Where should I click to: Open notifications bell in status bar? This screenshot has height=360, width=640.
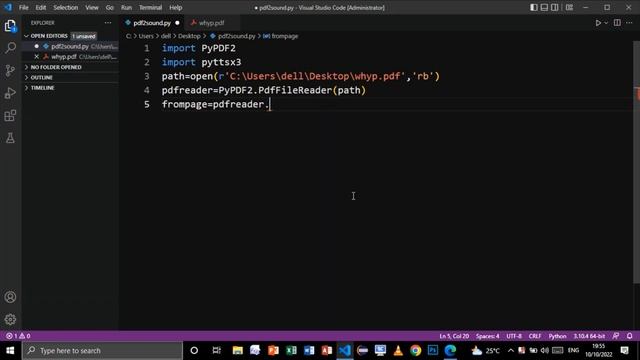coord(629,336)
